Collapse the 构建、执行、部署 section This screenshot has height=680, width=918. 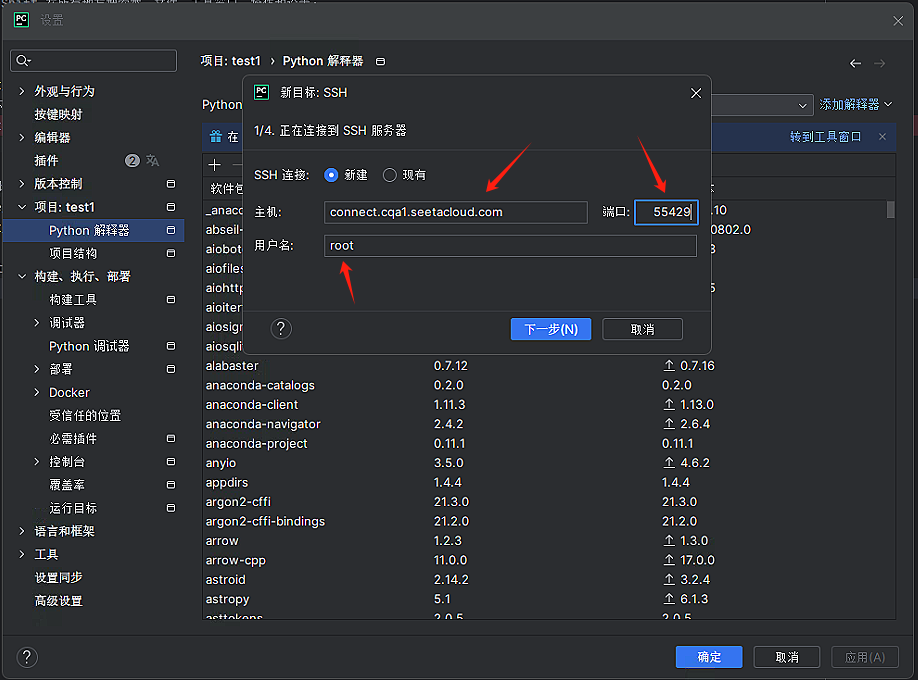[x=22, y=276]
